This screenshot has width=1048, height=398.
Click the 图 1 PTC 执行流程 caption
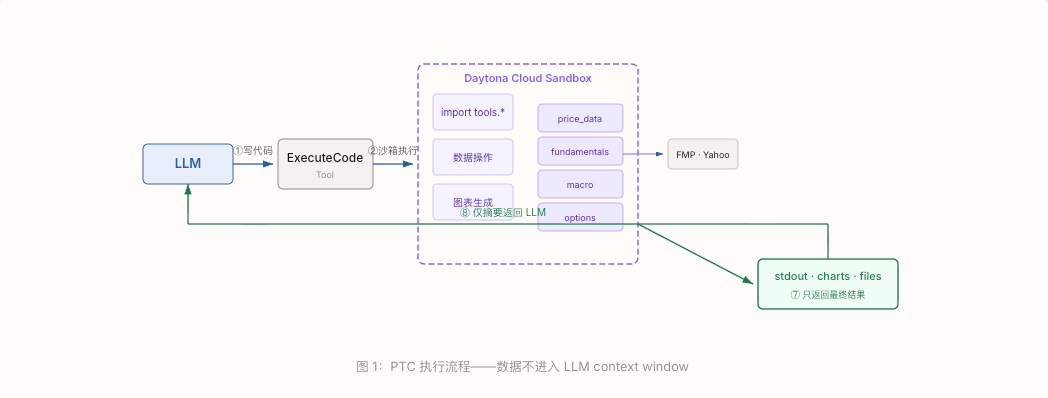(522, 367)
